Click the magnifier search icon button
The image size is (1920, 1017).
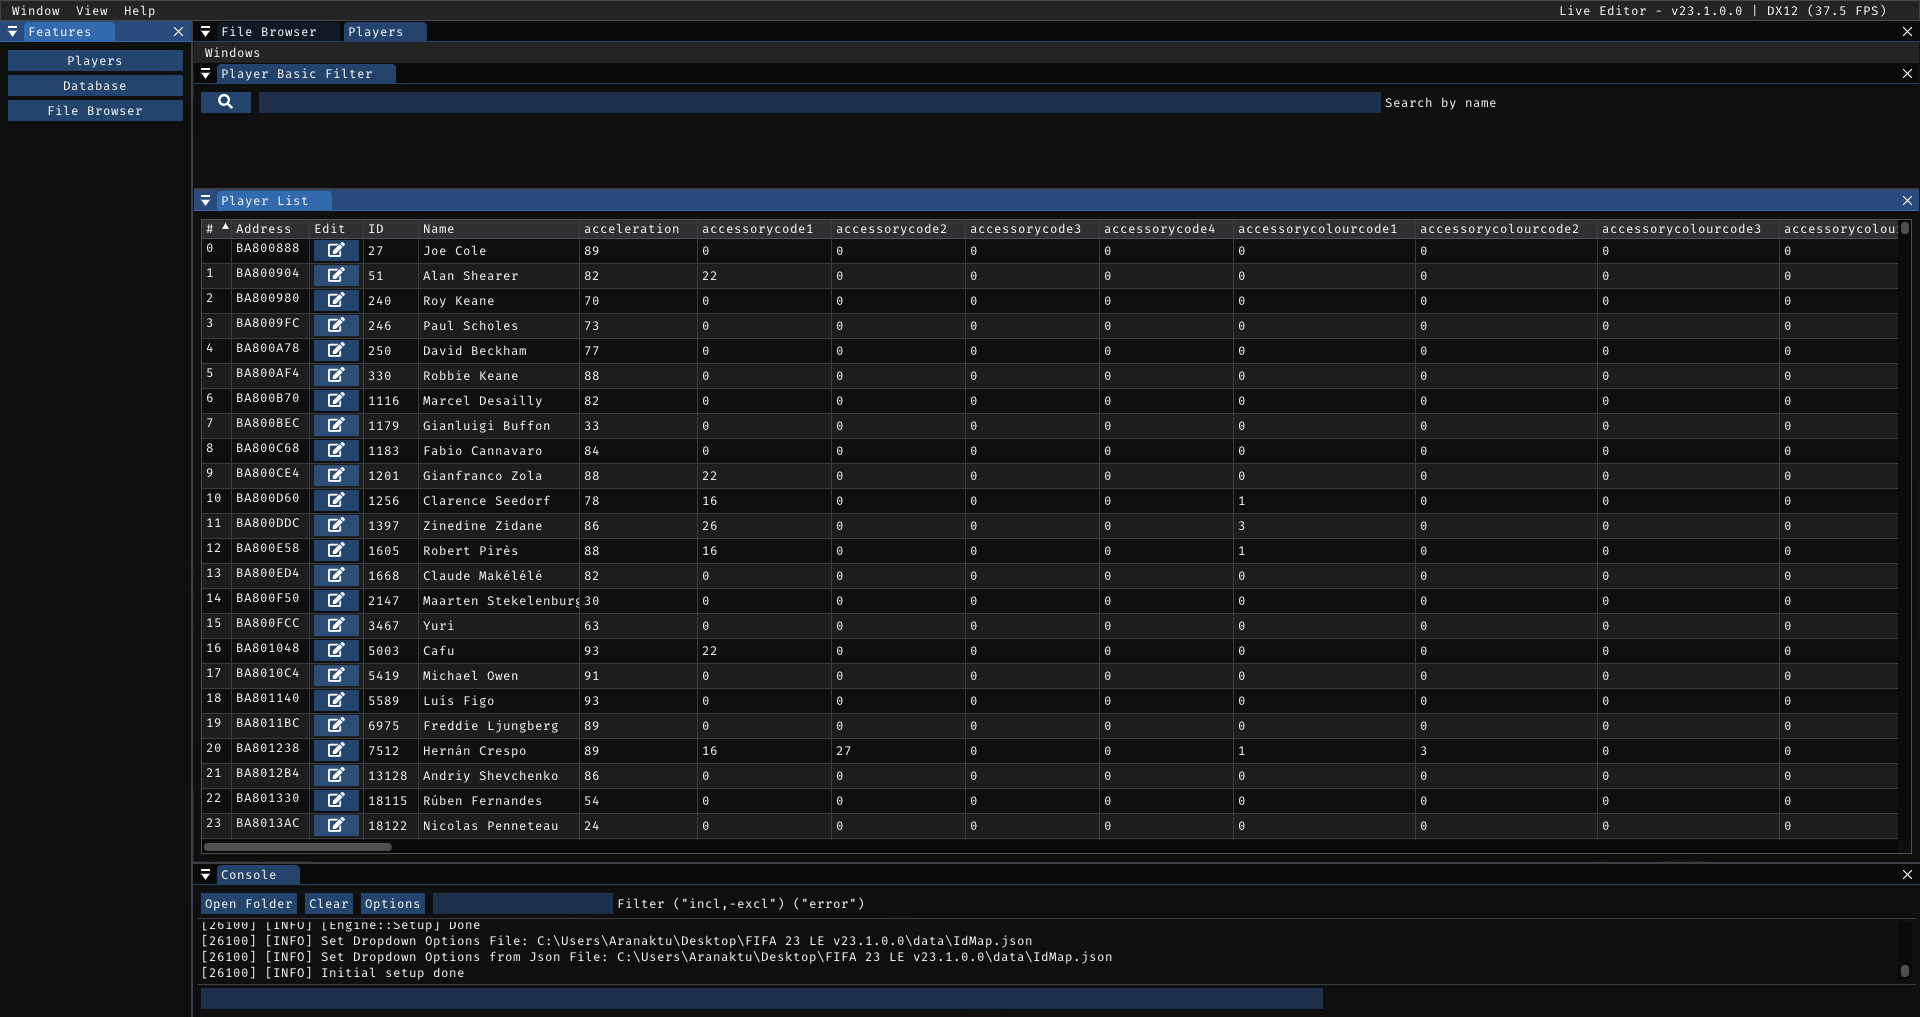[x=225, y=102]
